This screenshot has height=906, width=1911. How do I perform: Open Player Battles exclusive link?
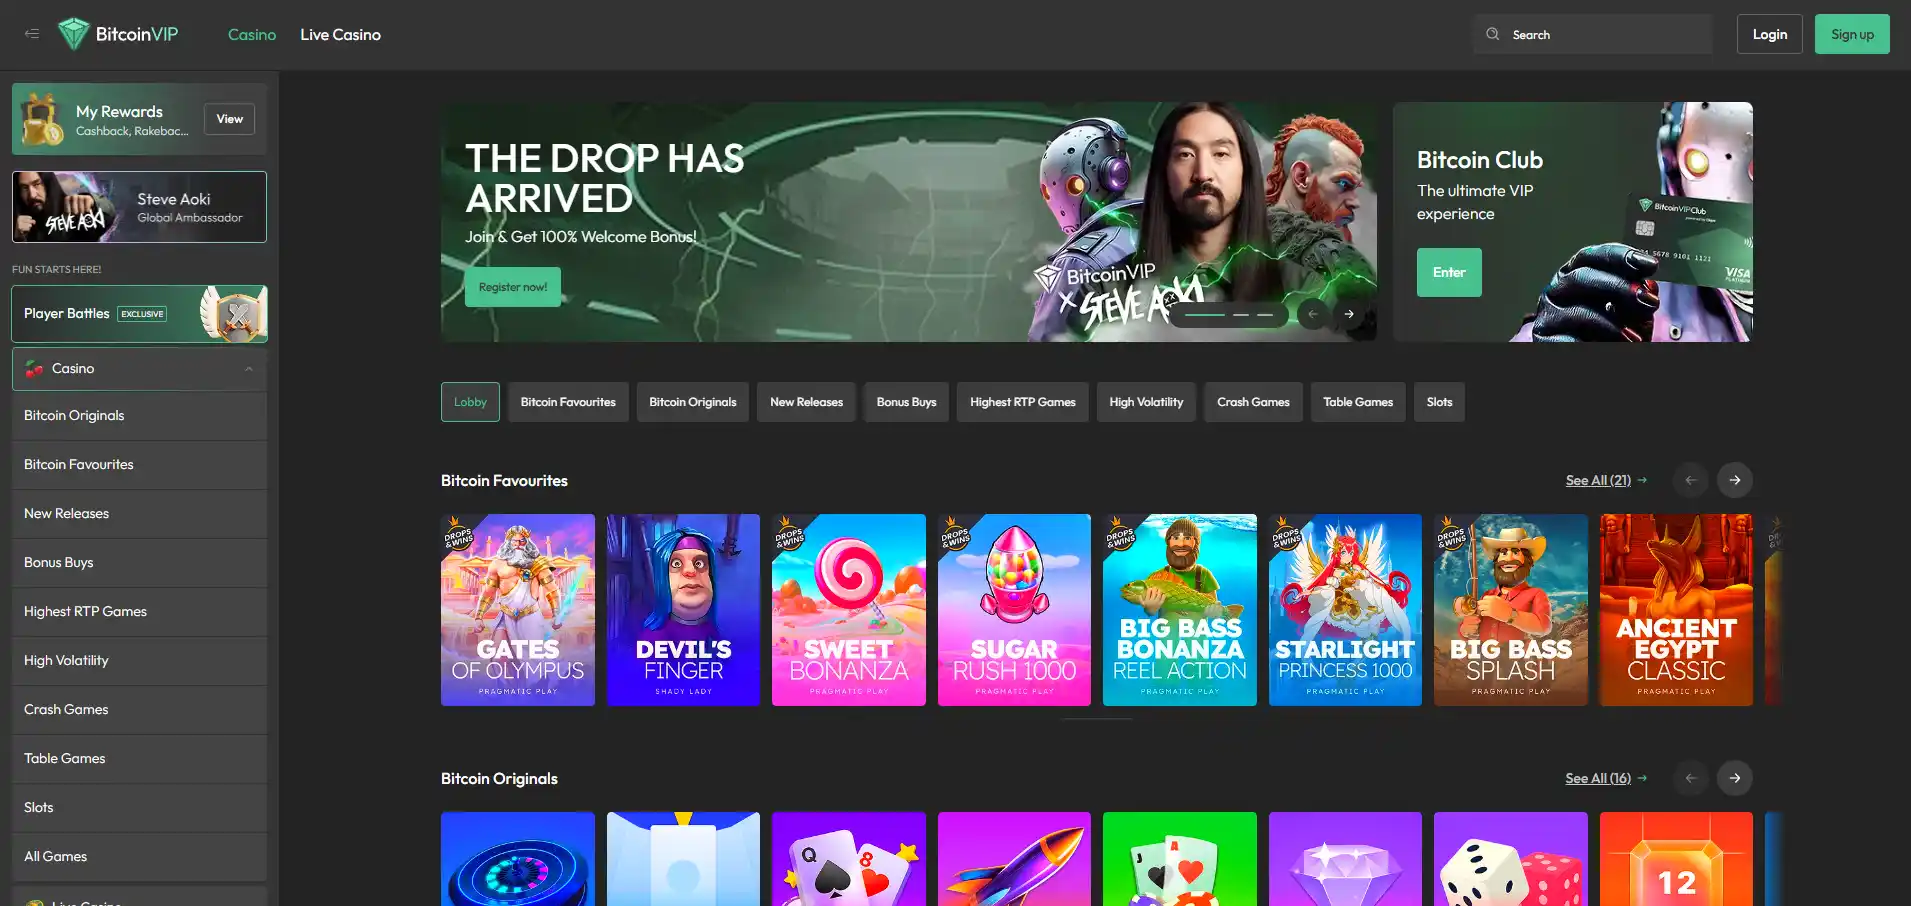(139, 314)
